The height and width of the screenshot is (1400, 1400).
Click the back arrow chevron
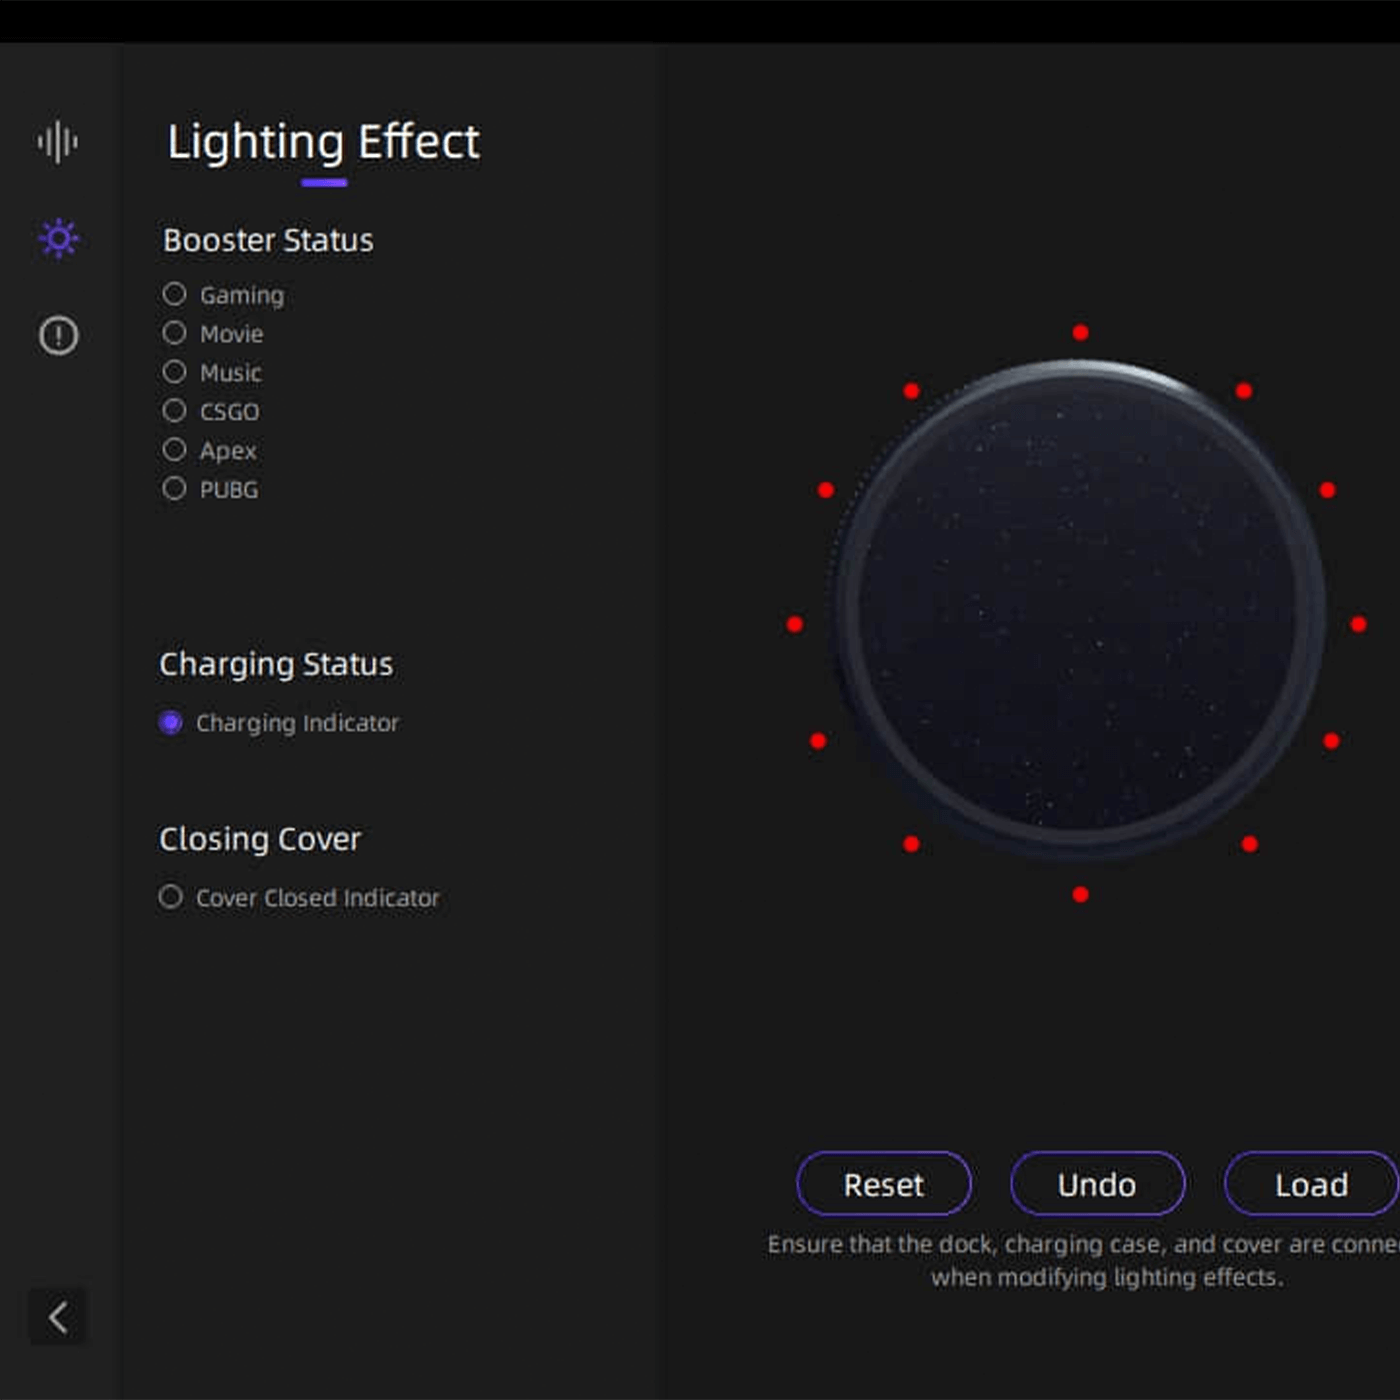58,1317
